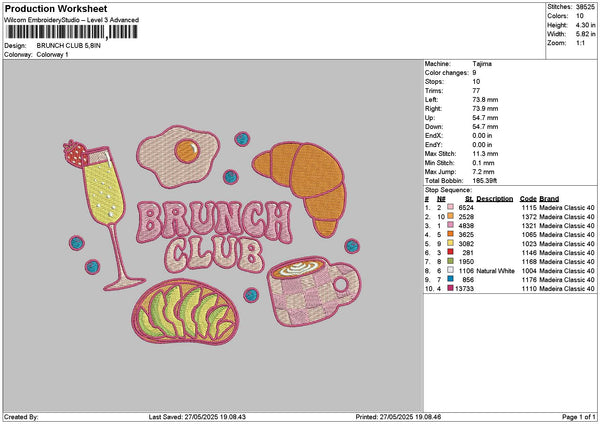
Task: Click design name BRUNCH CLUB 5,8IN
Action: tap(68, 46)
